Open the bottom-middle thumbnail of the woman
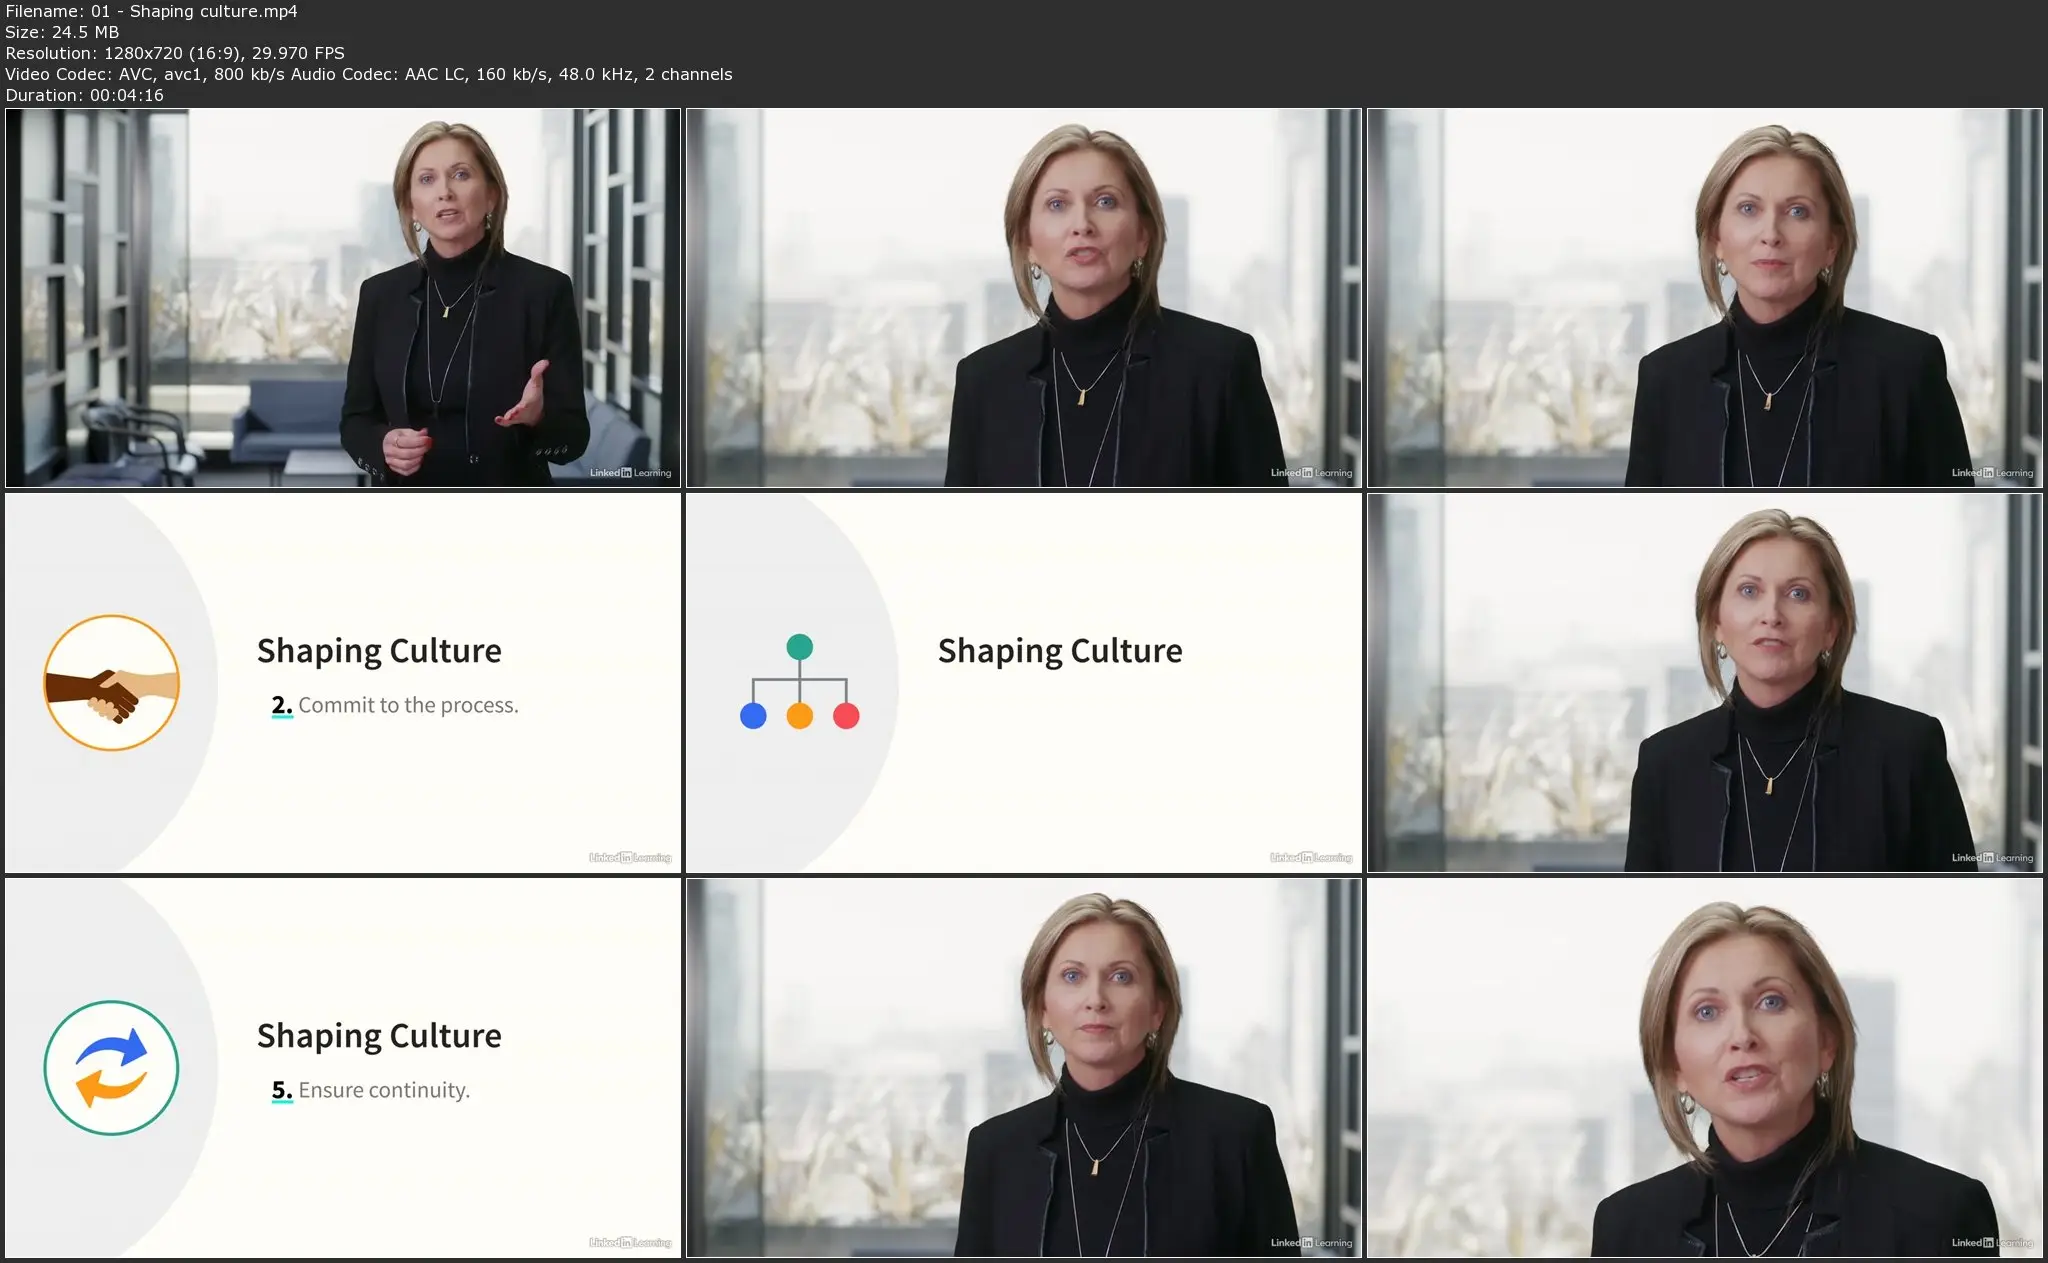 1023,1068
